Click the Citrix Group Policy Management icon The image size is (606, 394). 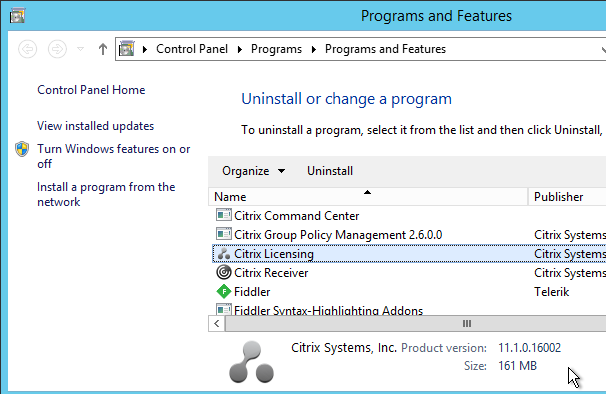224,234
